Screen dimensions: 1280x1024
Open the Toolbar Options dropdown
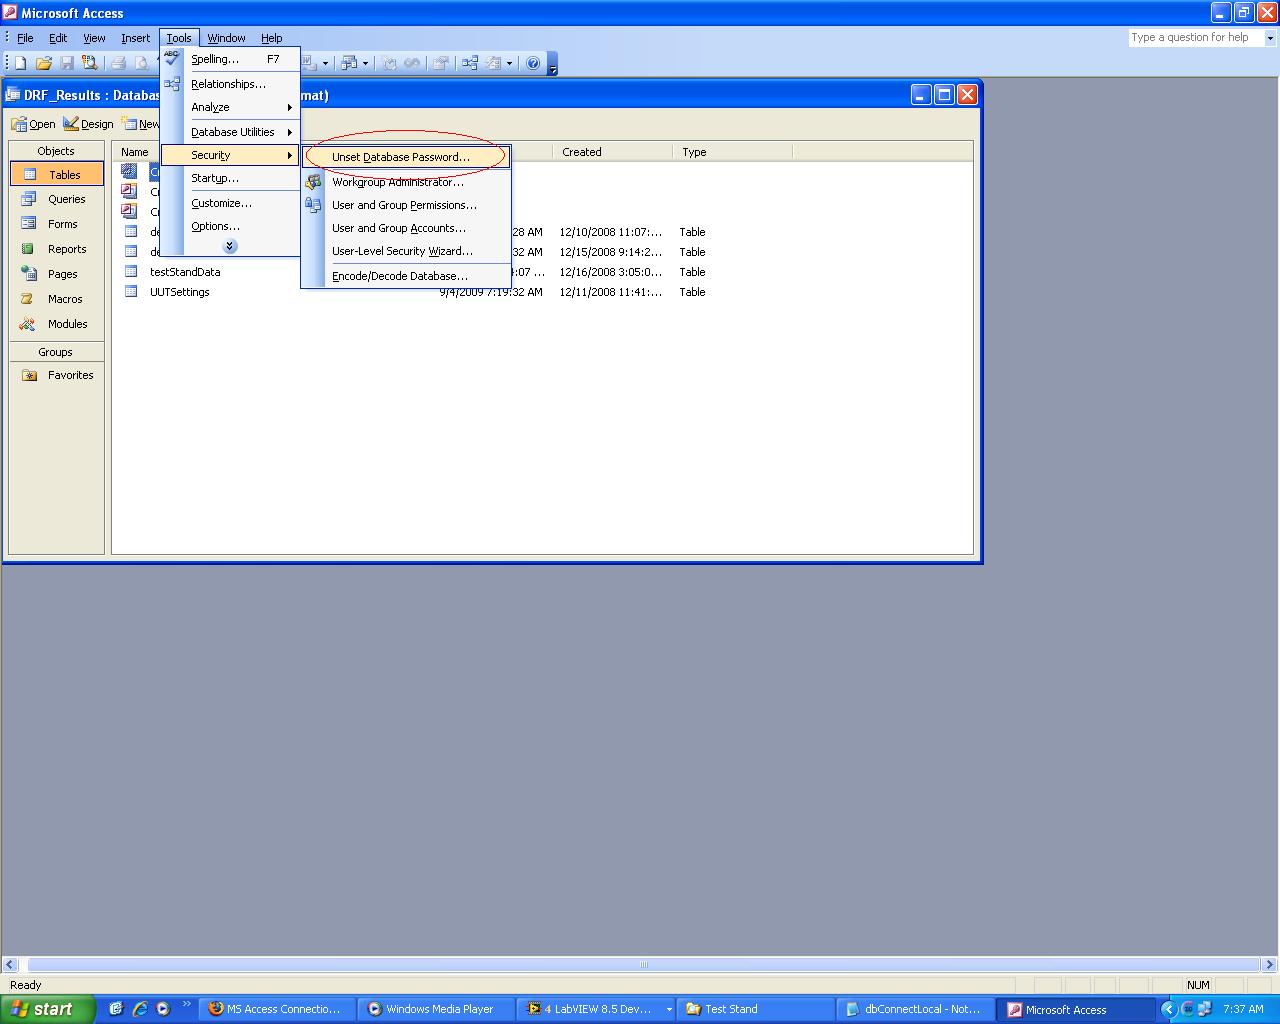(553, 65)
